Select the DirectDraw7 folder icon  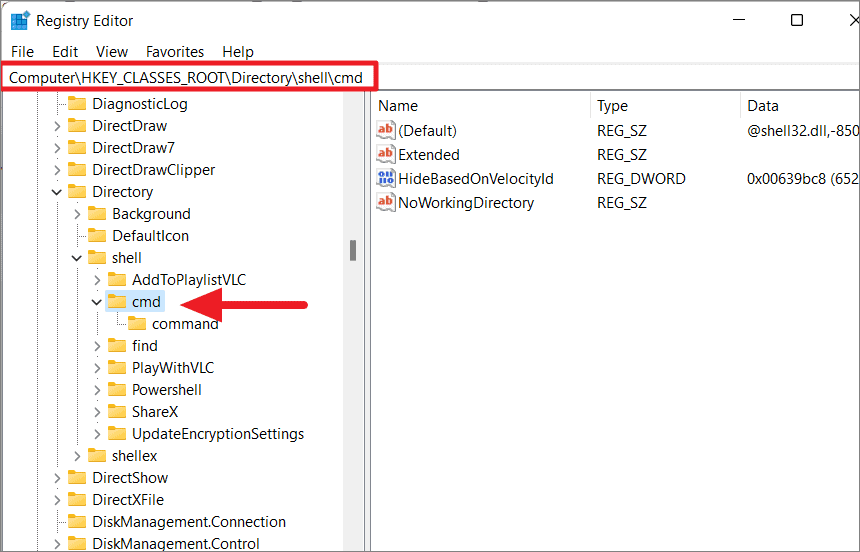[x=77, y=148]
